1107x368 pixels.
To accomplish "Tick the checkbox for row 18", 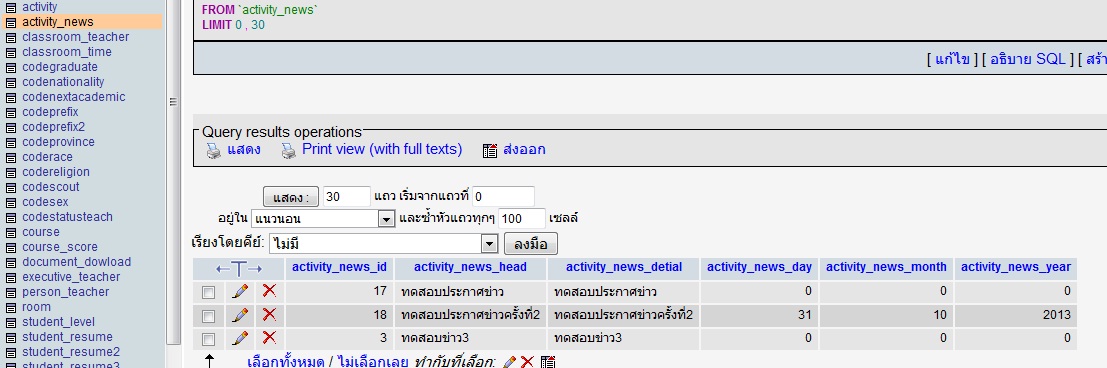I will tap(208, 315).
